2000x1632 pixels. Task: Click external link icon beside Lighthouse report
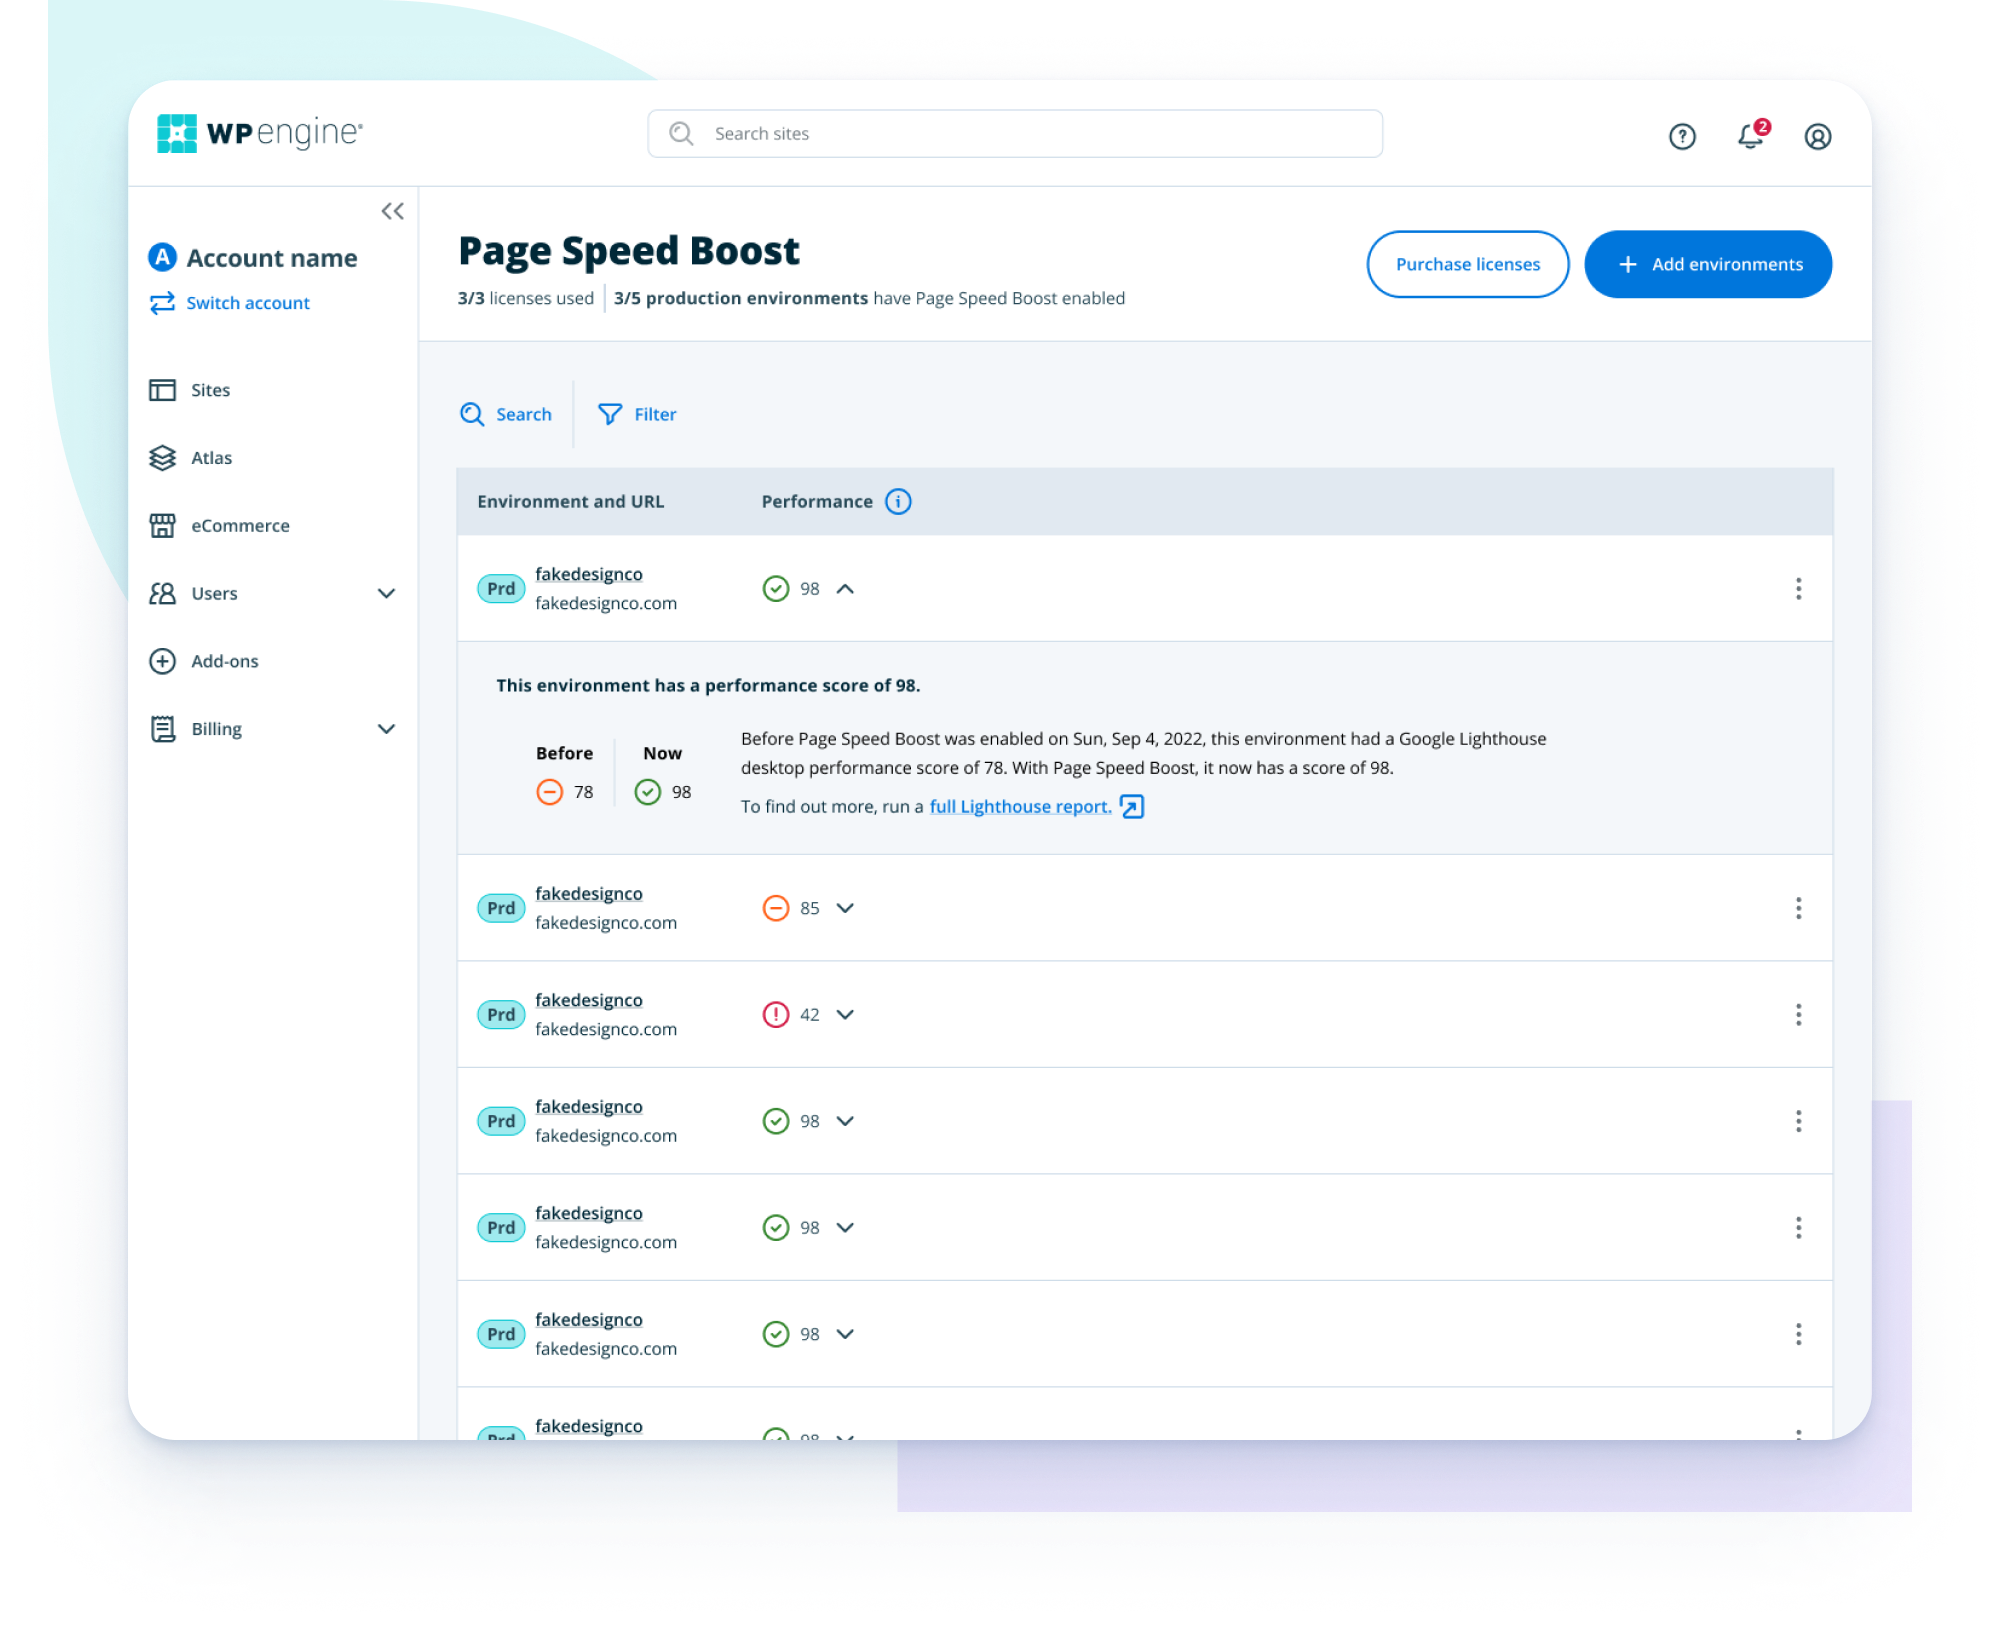click(1132, 807)
